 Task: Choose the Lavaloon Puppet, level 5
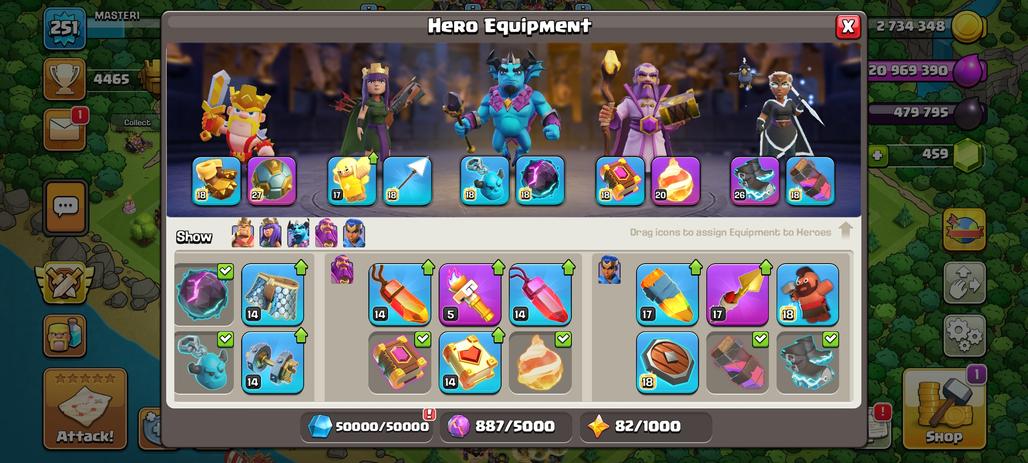click(470, 294)
